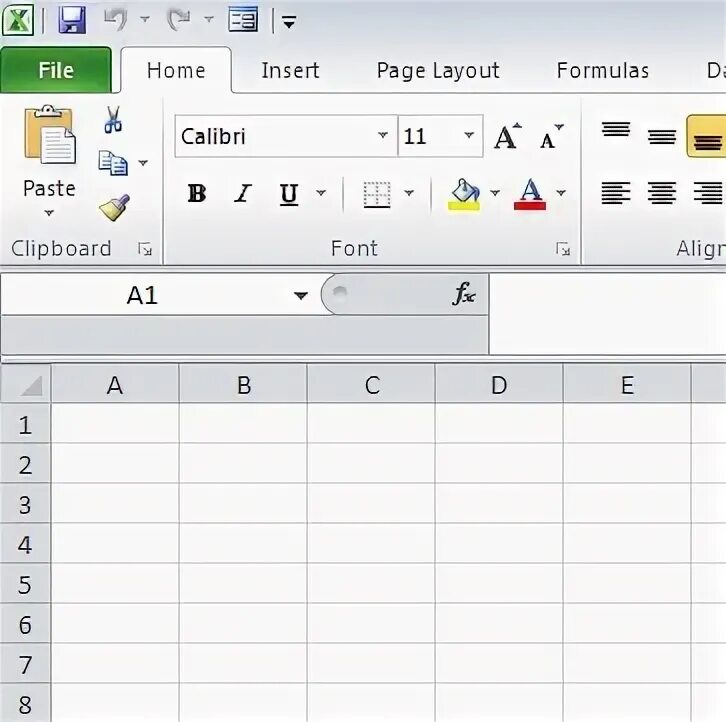Expand the Font Color palette arrow

coord(561,193)
